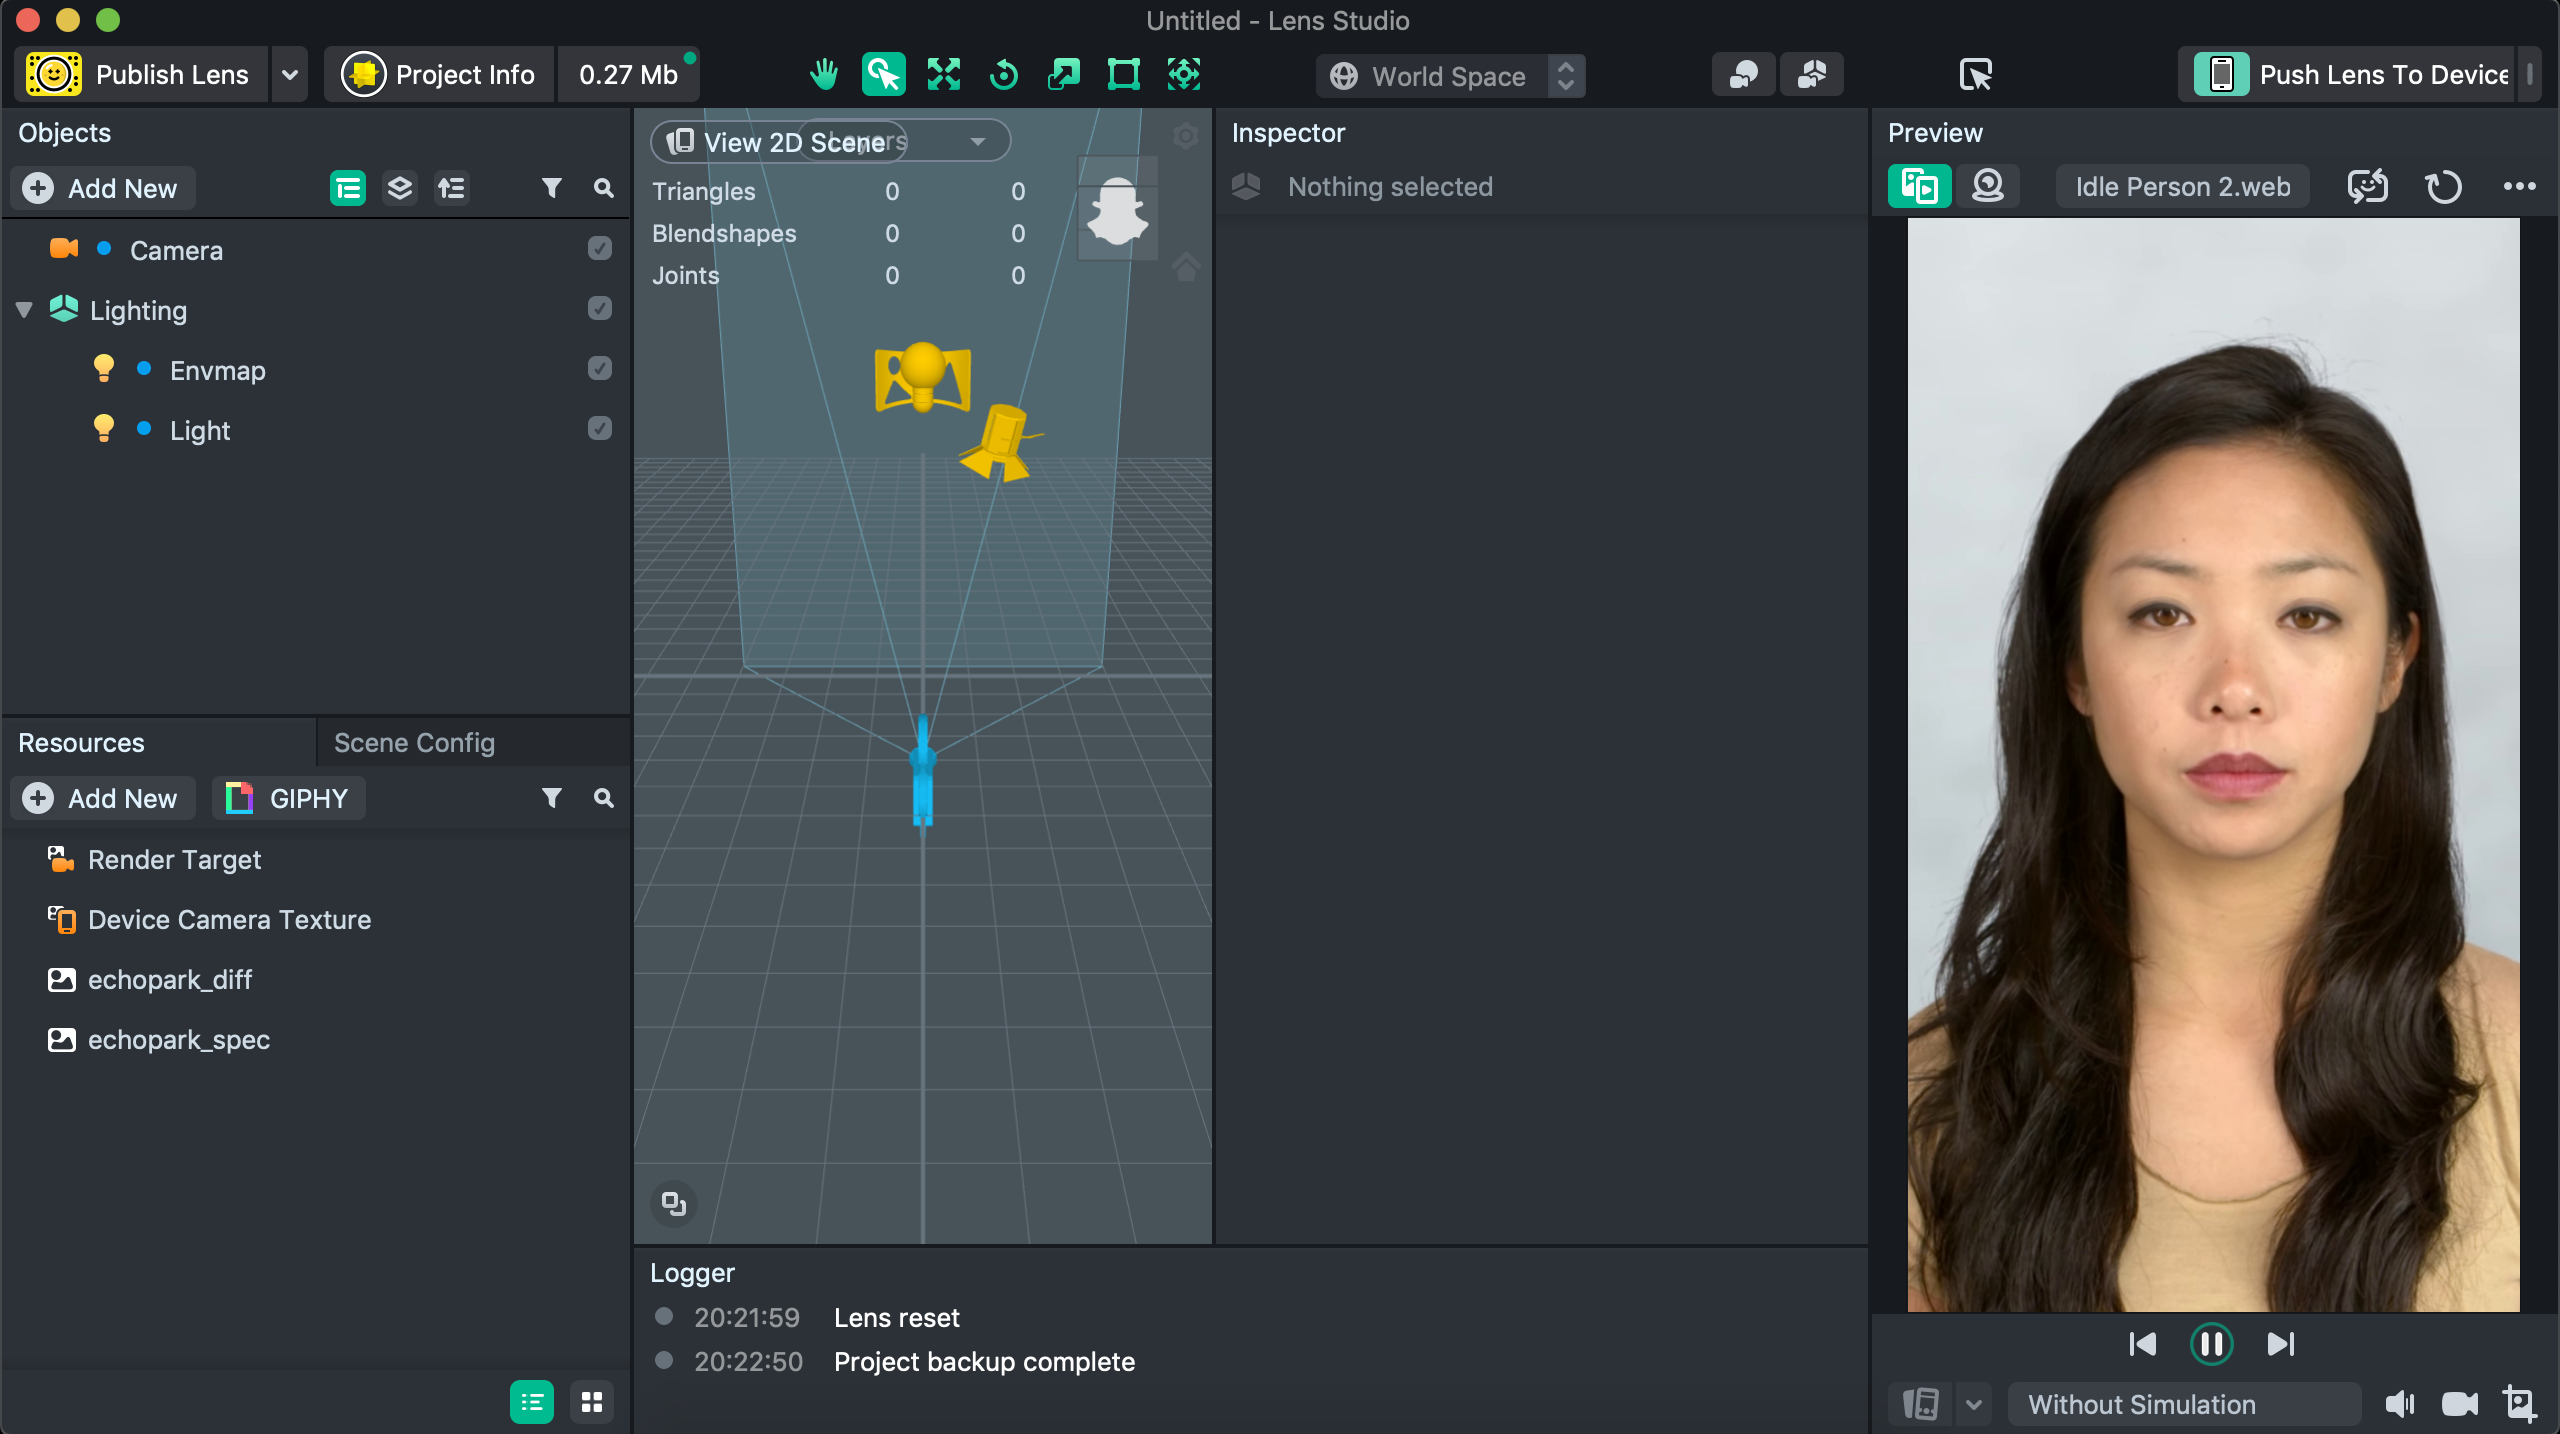Toggle Light object enabled checkbox
The height and width of the screenshot is (1434, 2560).
(600, 429)
